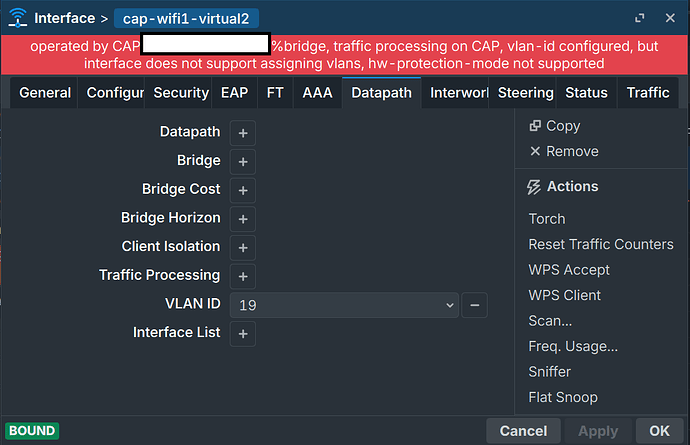Add an Interface List entry

[x=242, y=333]
